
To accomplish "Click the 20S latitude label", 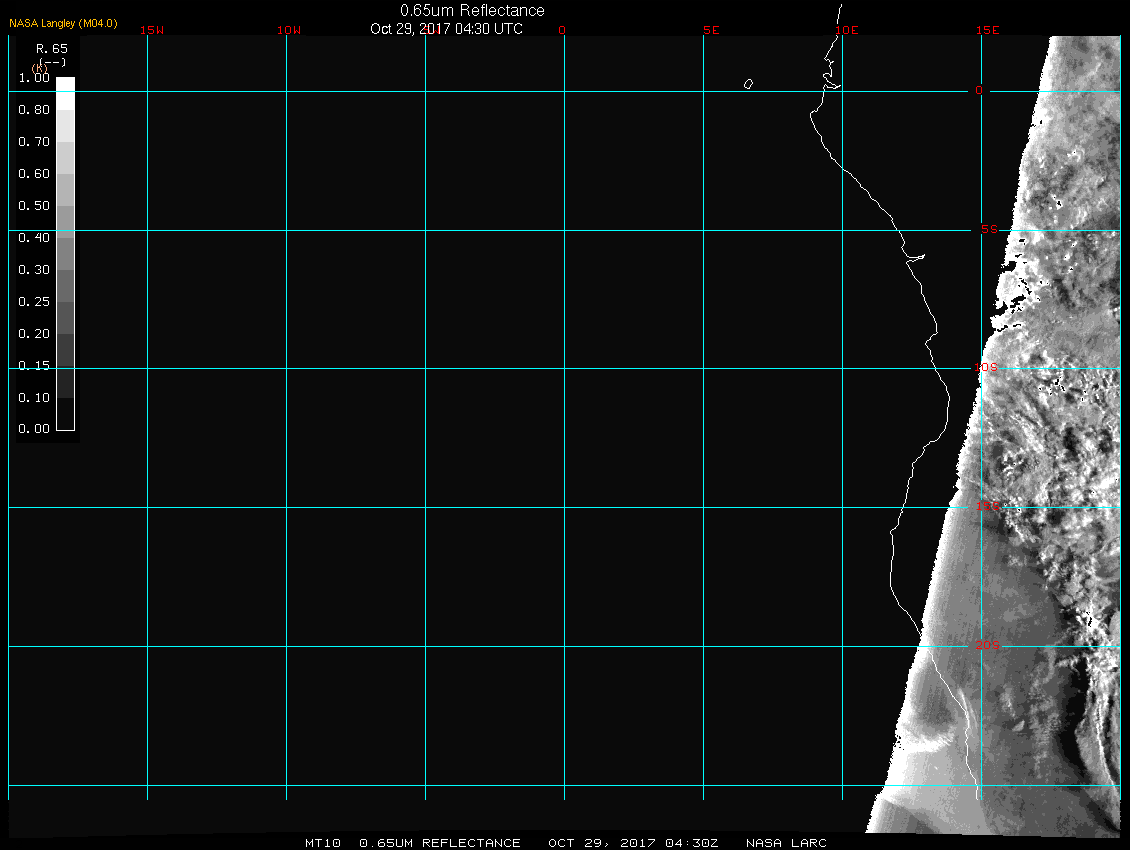I will pos(987,646).
